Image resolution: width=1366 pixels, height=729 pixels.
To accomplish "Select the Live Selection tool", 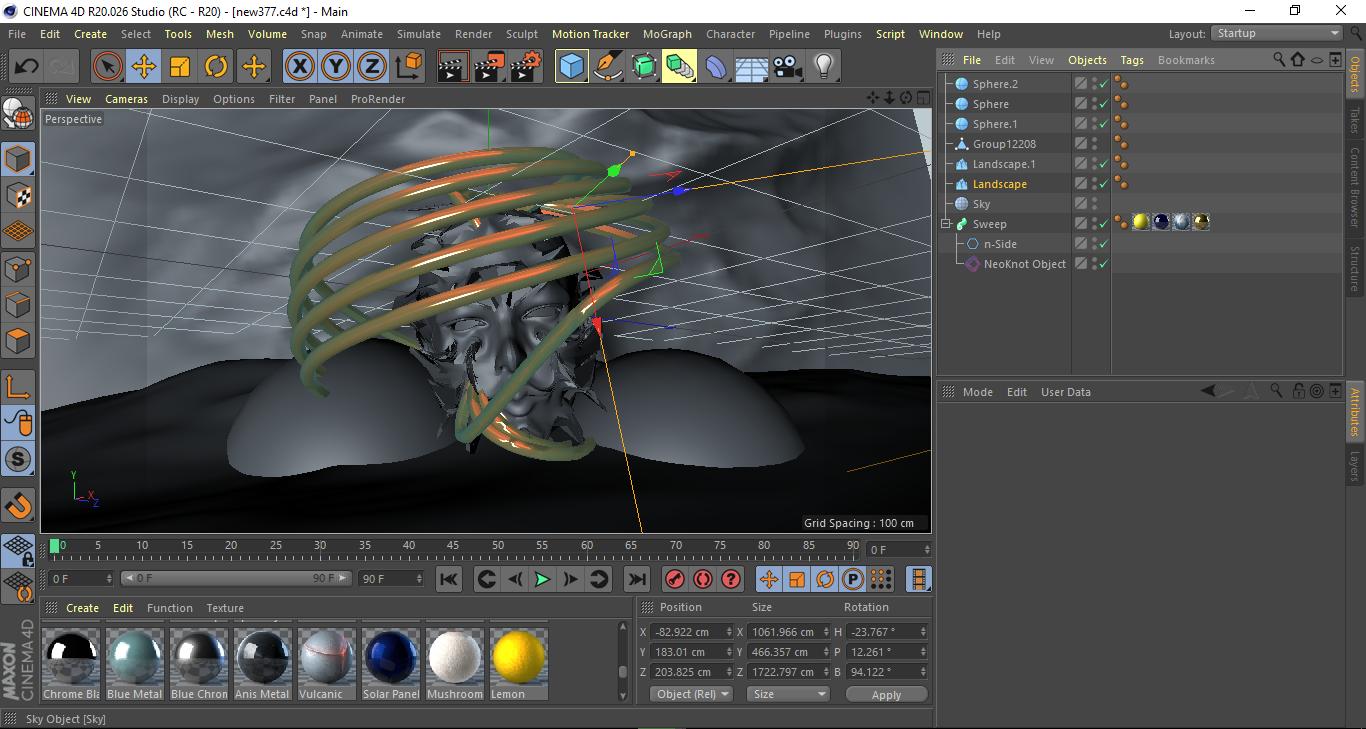I will tap(108, 67).
